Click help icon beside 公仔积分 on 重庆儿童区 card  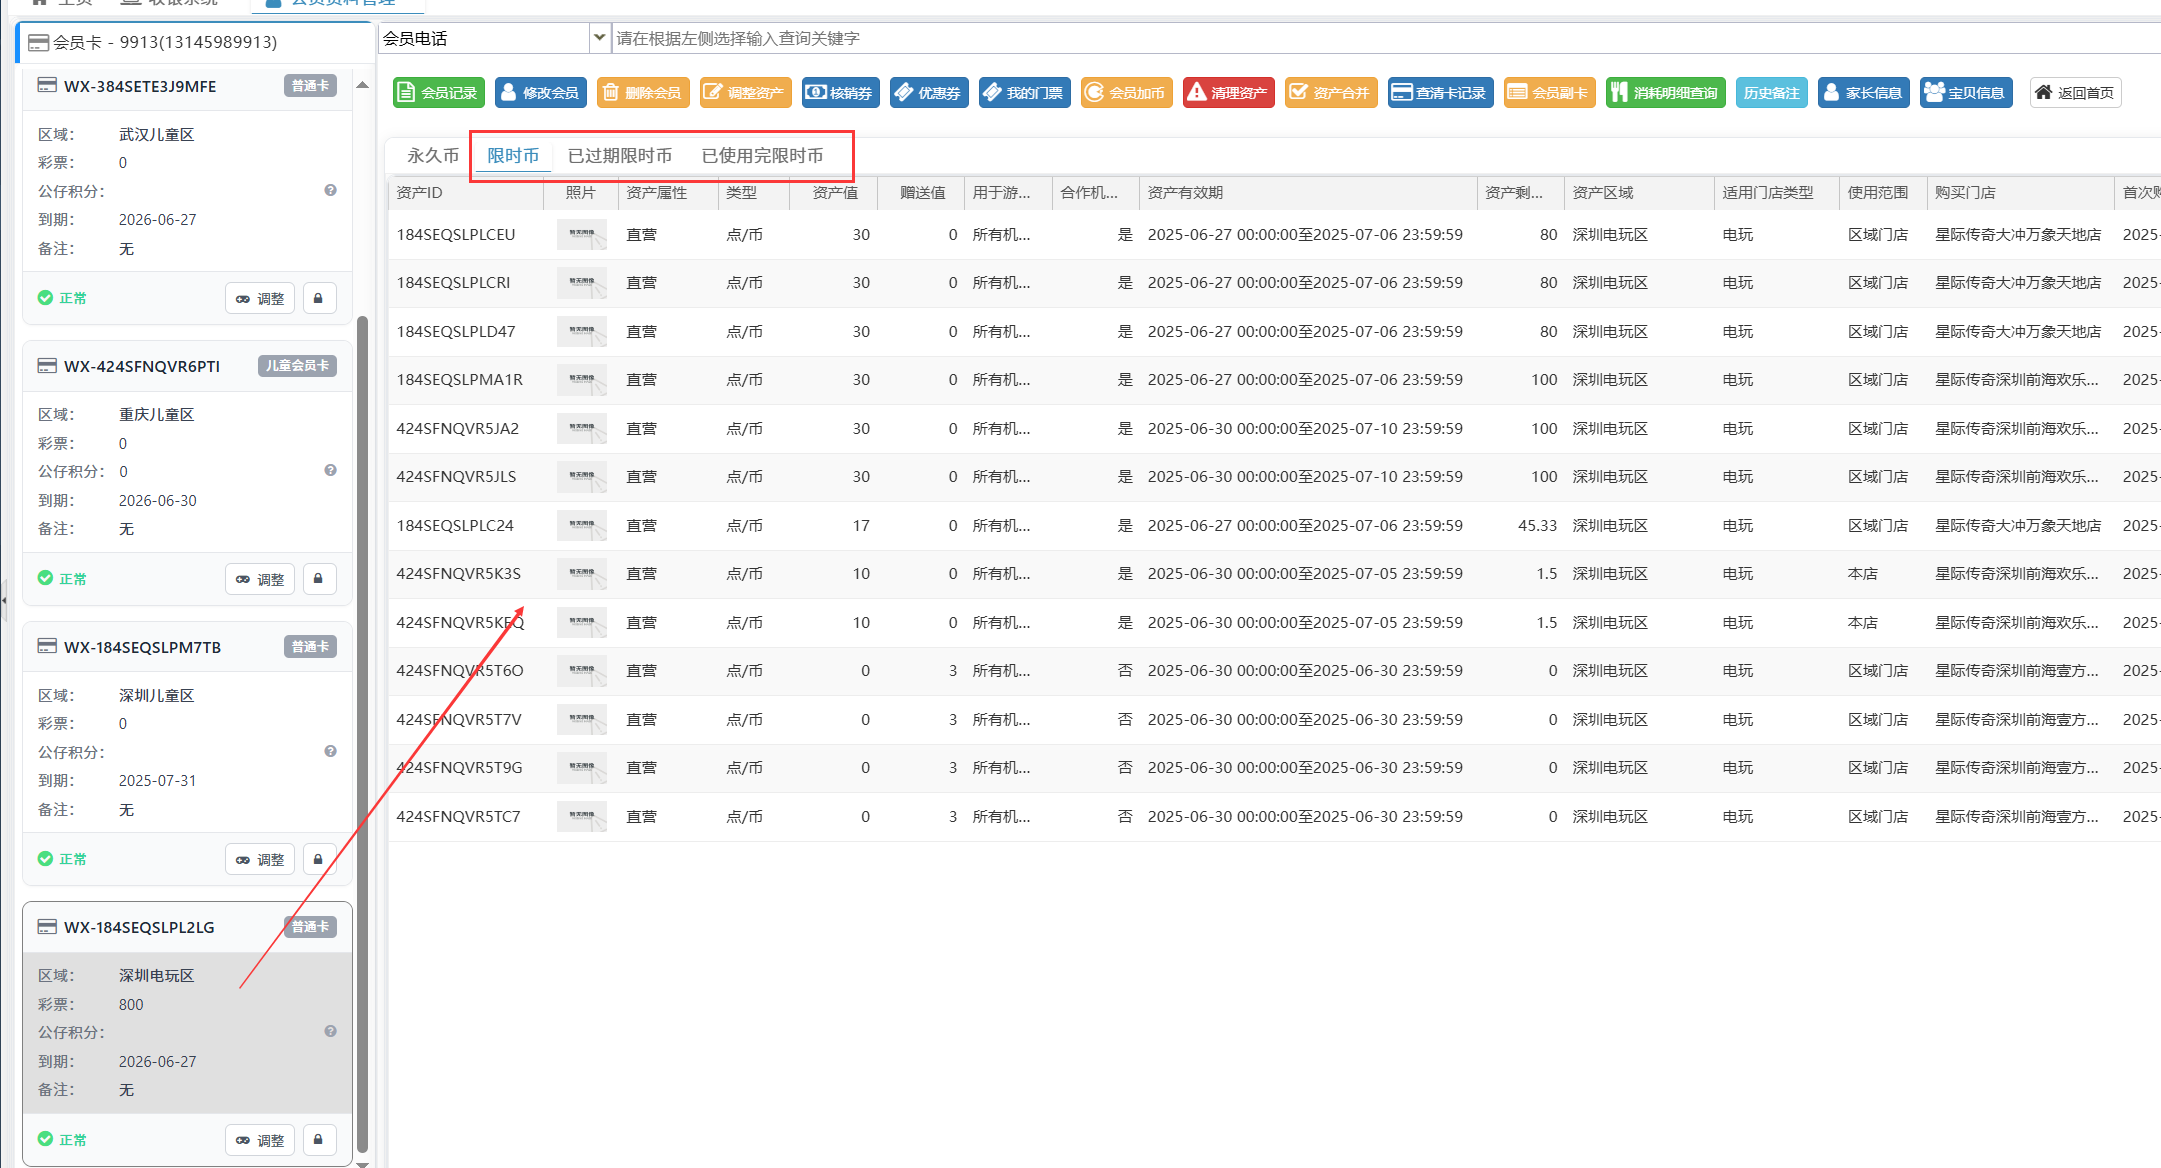pos(330,471)
